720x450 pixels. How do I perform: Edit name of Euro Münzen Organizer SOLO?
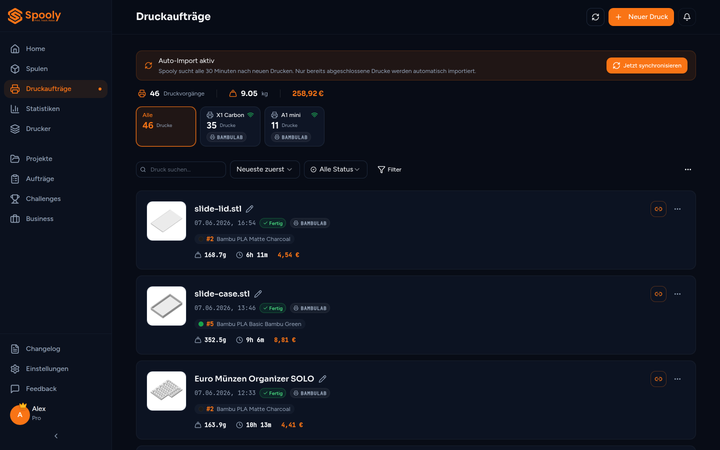[x=323, y=379]
